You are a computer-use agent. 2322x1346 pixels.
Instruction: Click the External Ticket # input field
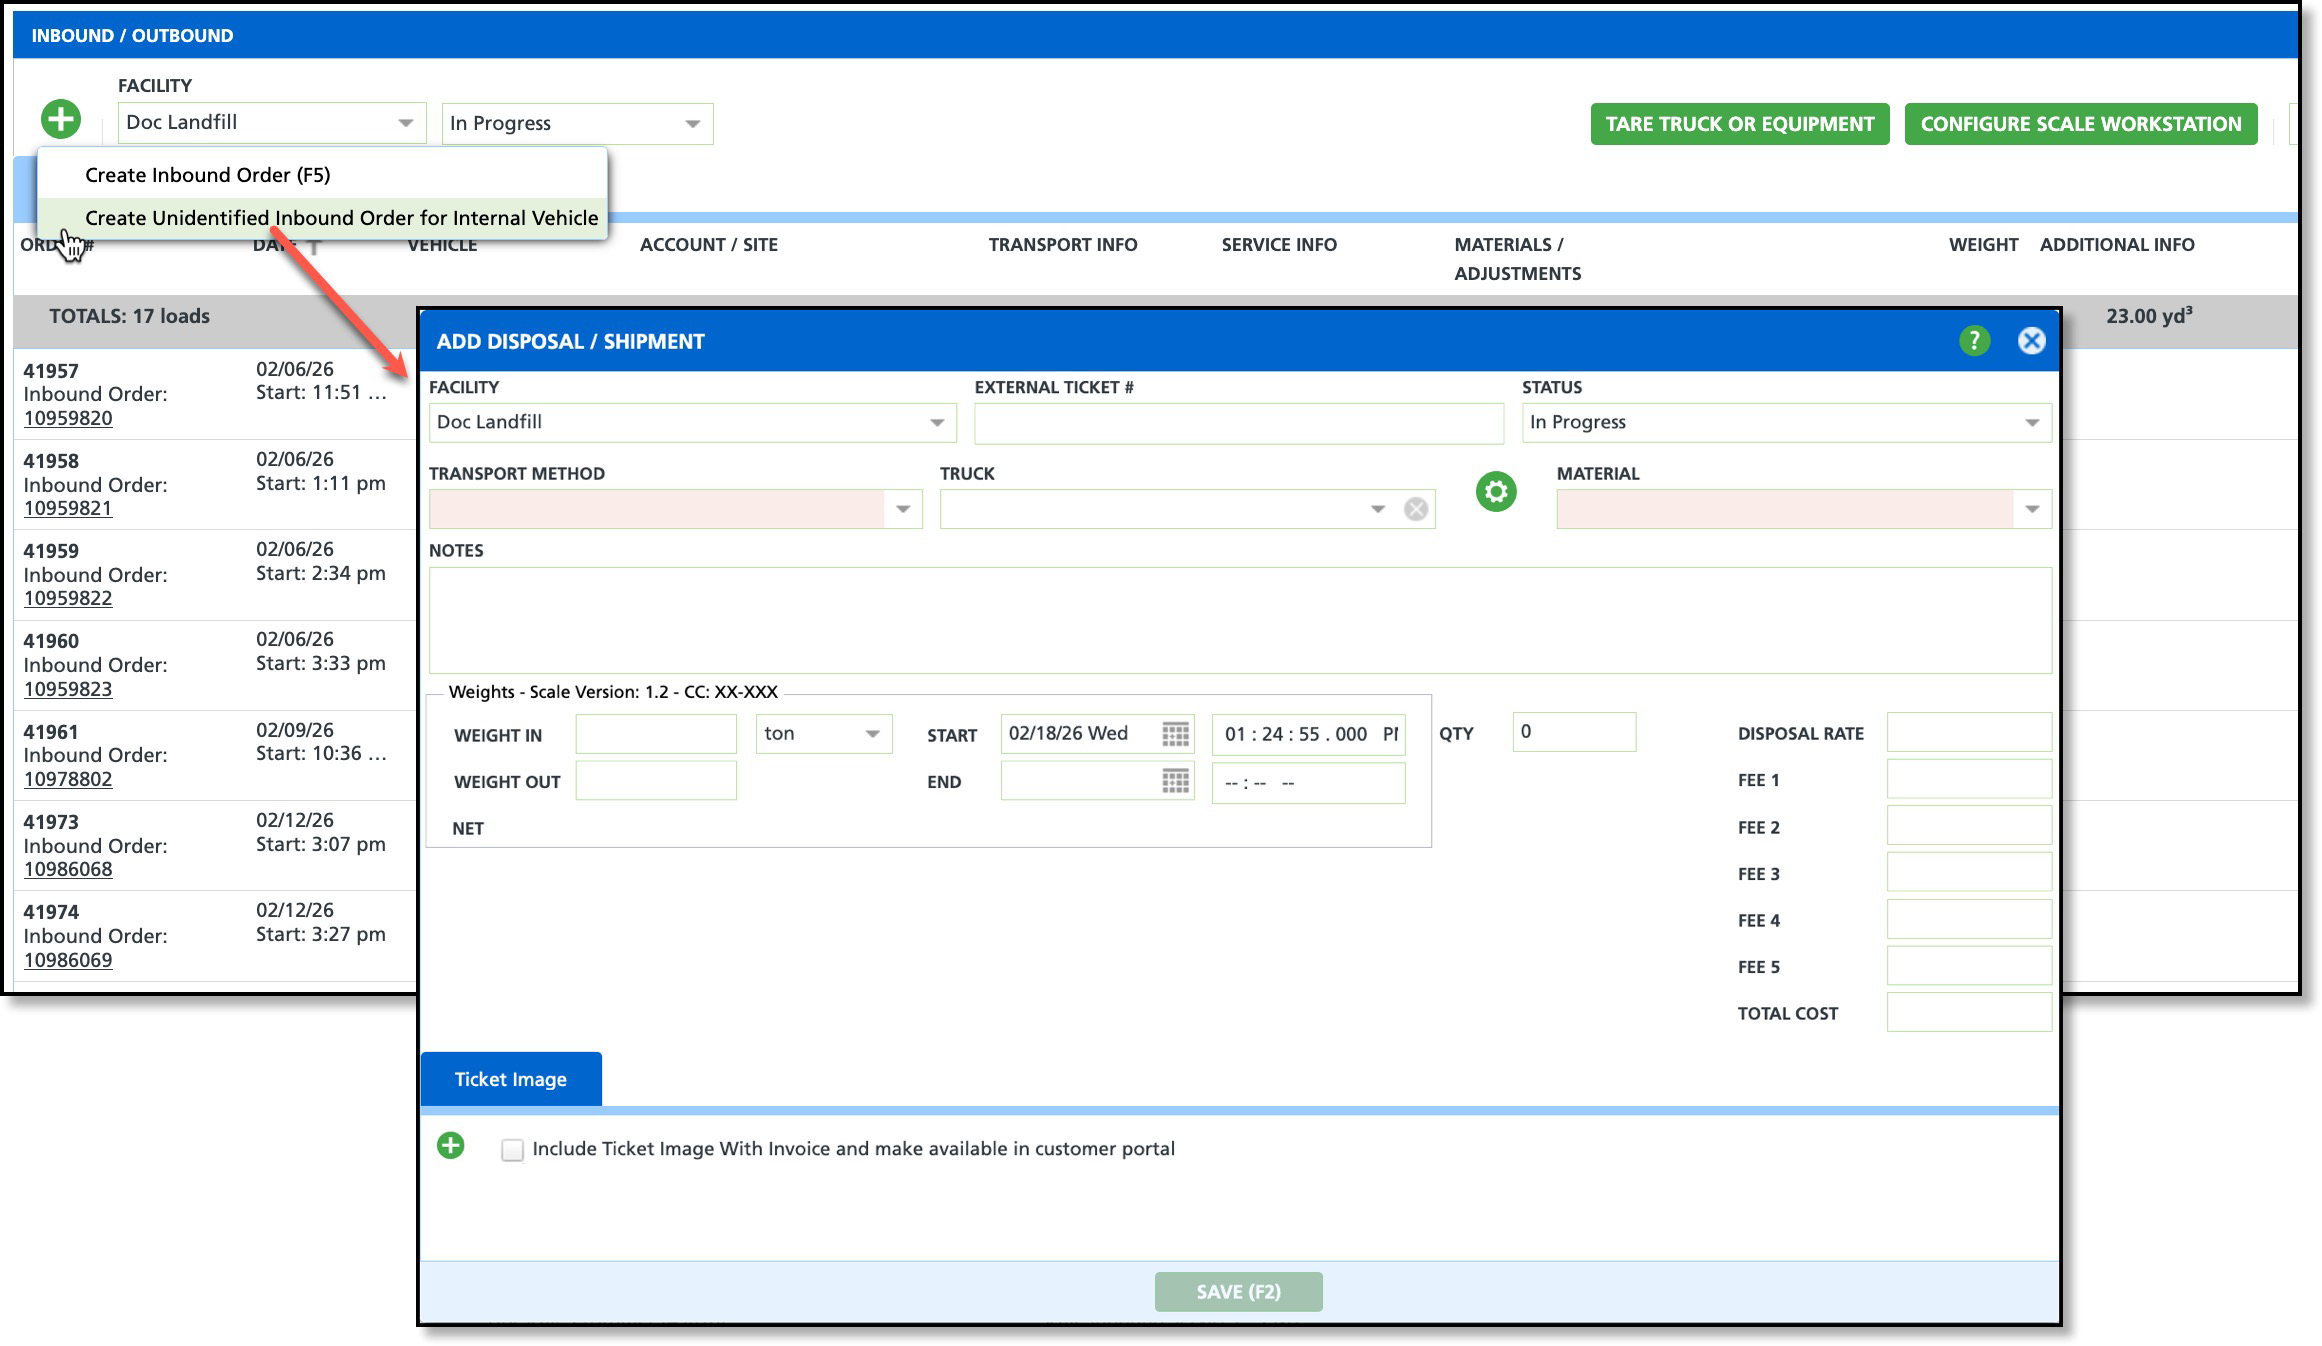click(1238, 424)
